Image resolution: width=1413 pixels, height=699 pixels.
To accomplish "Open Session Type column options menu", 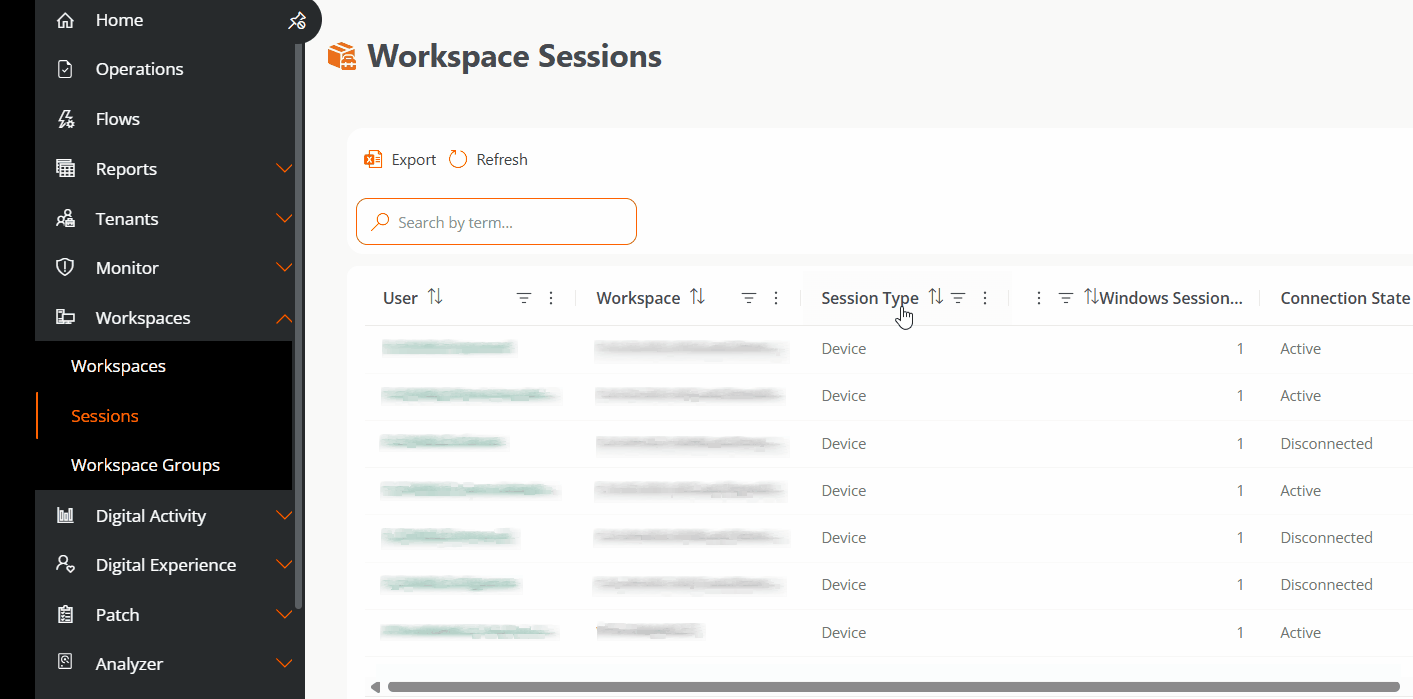I will pyautogui.click(x=985, y=298).
